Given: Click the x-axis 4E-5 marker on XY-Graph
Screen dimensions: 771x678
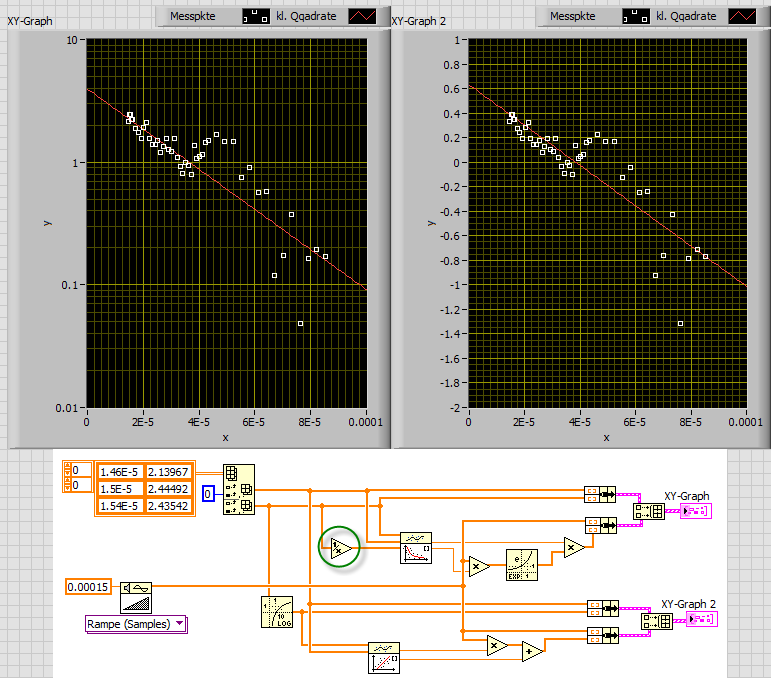Looking at the screenshot, I should pyautogui.click(x=198, y=422).
